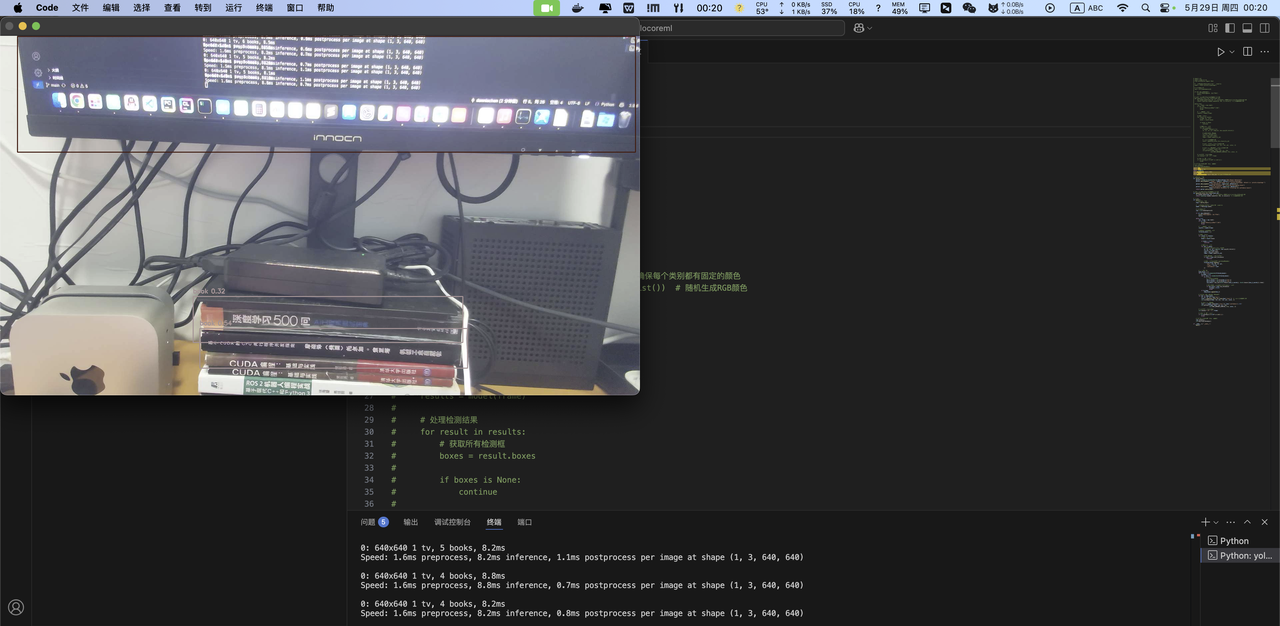Viewport: 1280px width, 626px height.
Task: Maximize the panel with the chevron-up icon
Action: click(x=1247, y=522)
